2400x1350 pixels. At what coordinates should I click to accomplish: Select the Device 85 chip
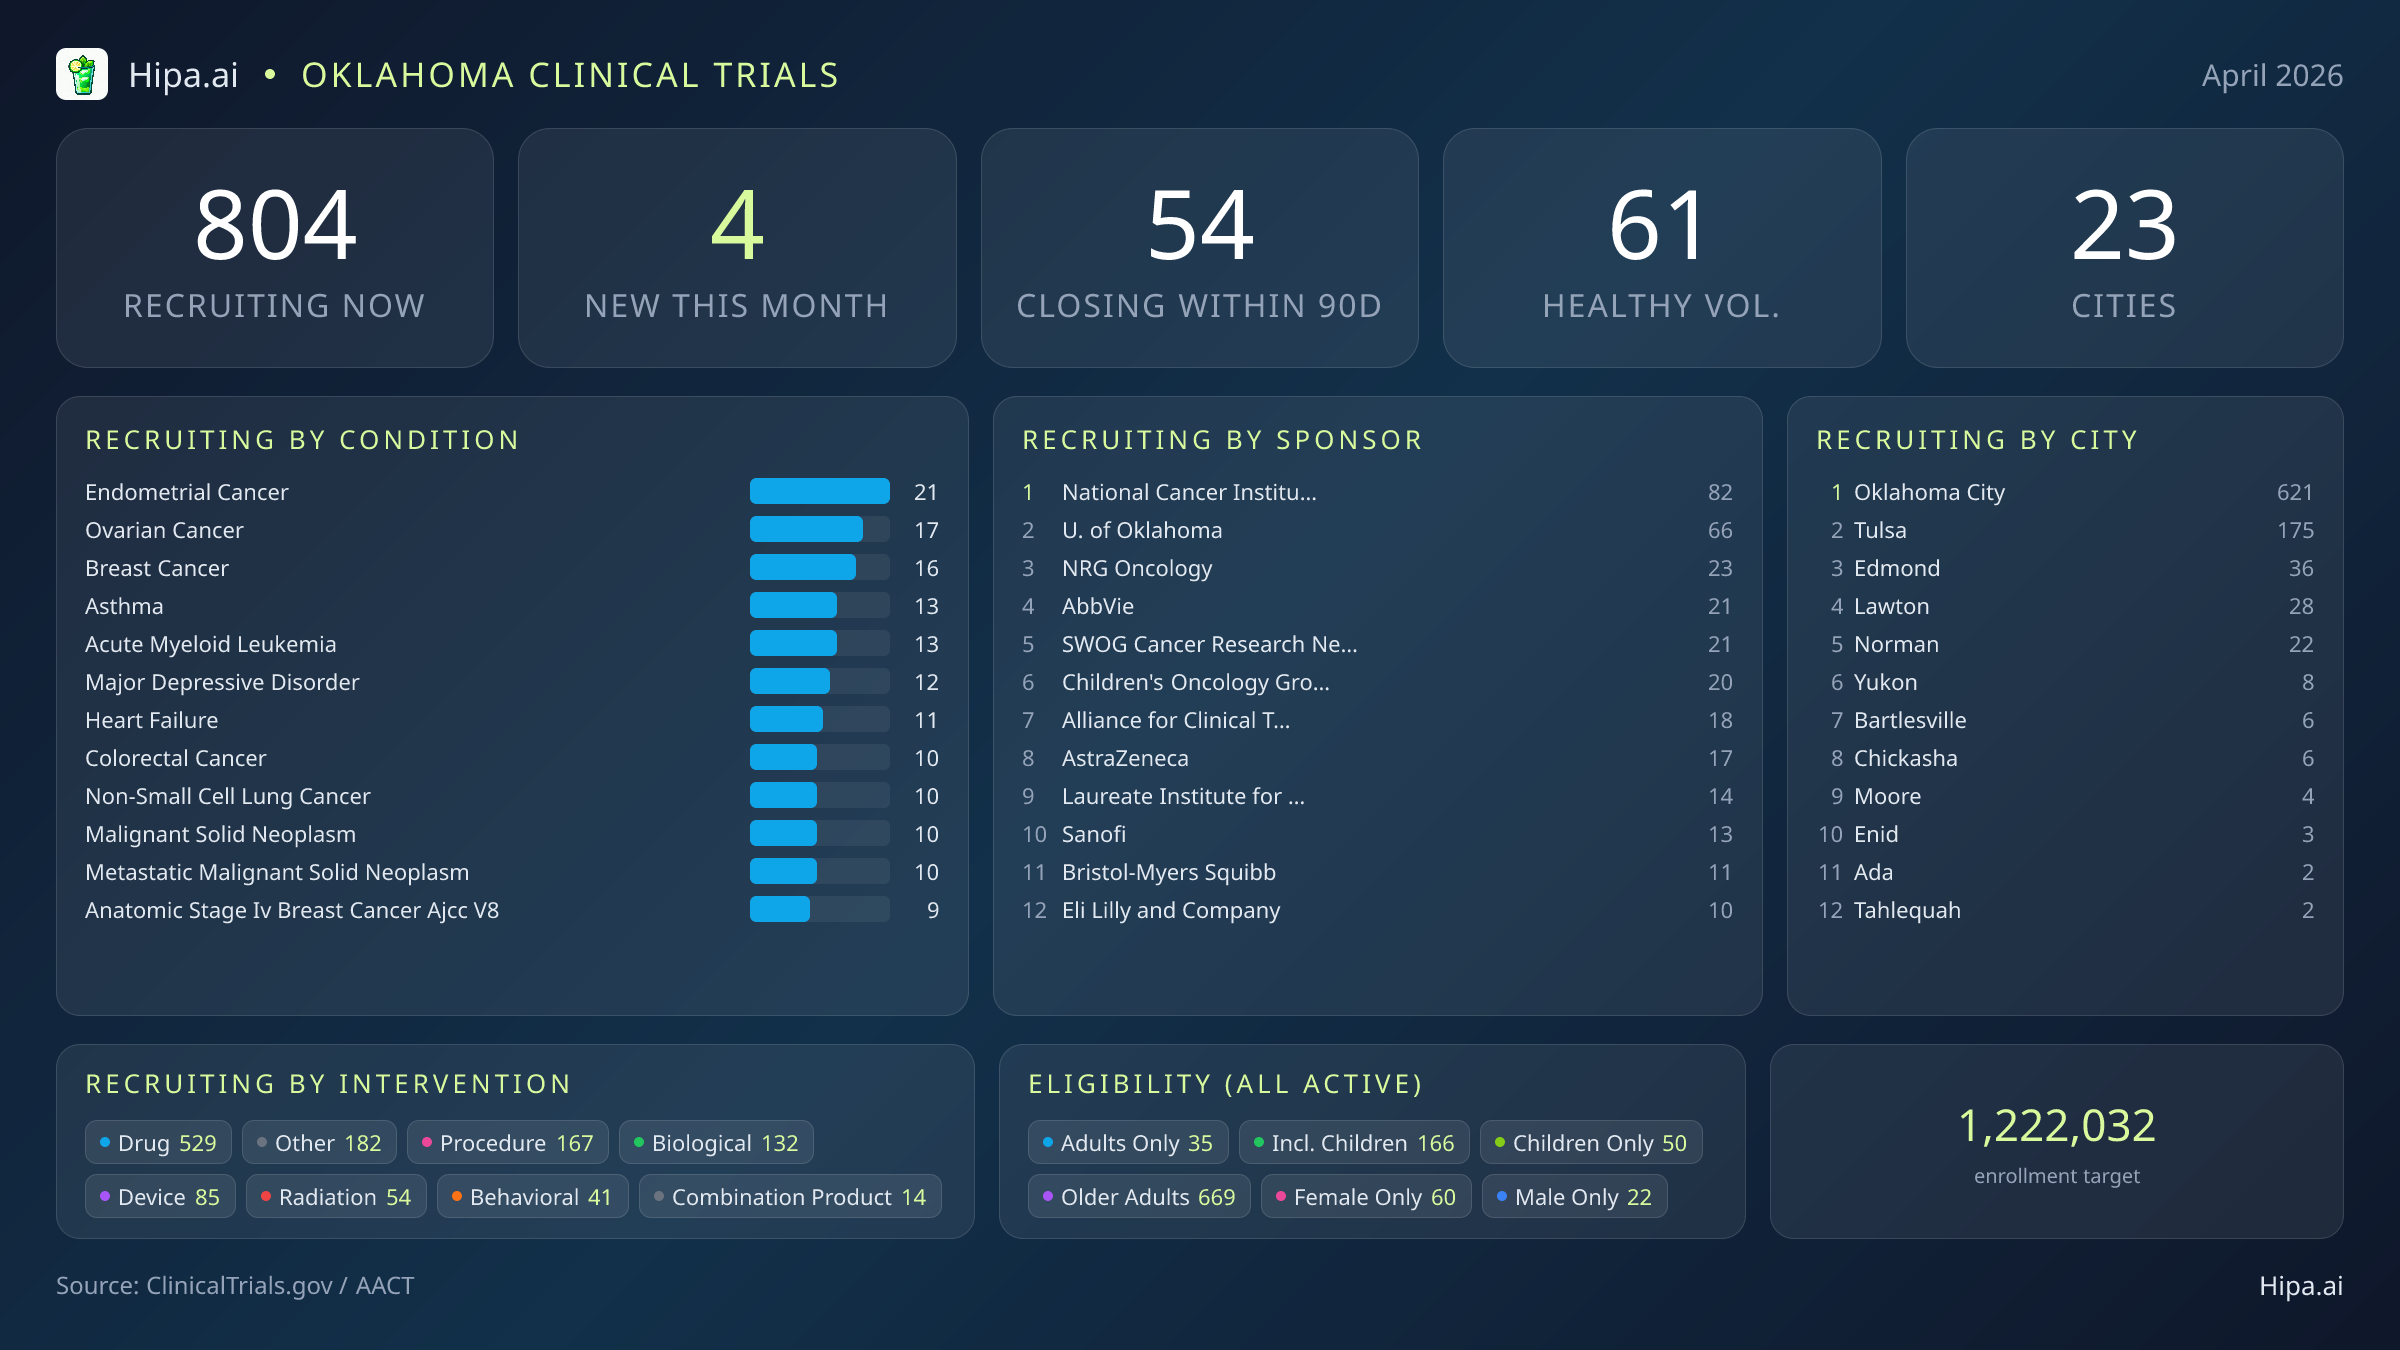[x=160, y=1197]
